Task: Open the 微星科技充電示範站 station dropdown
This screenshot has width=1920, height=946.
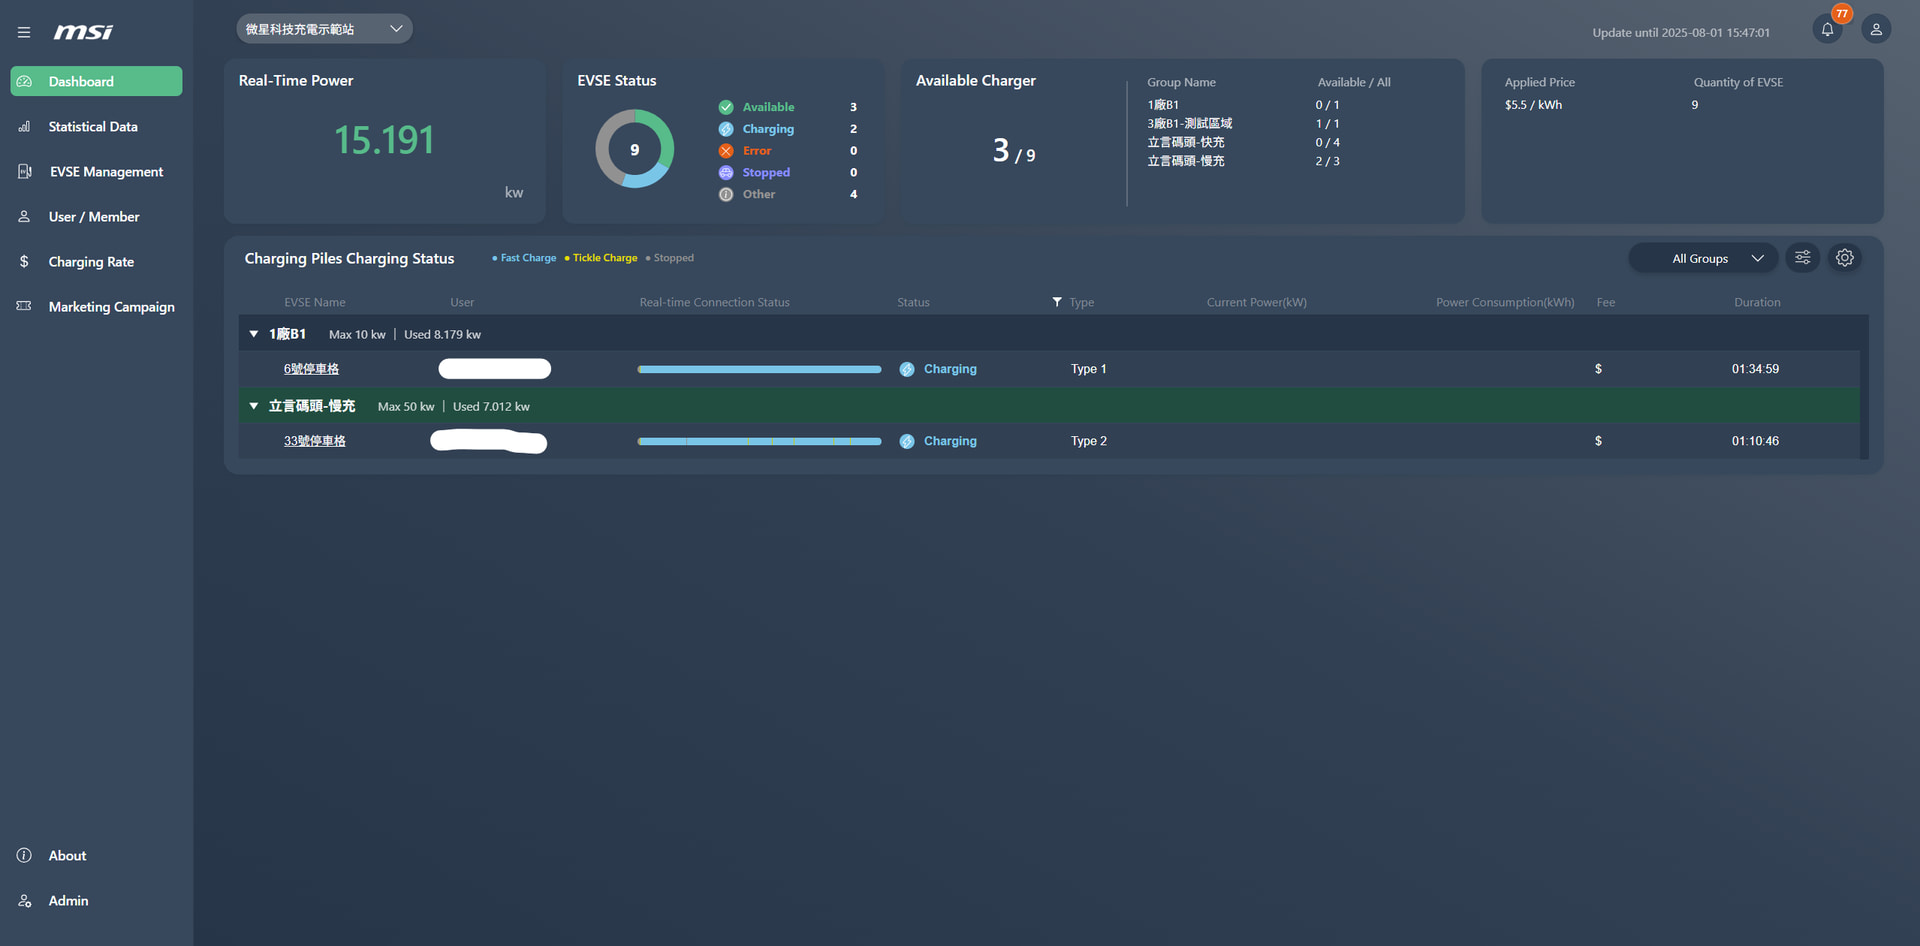Action: [324, 29]
